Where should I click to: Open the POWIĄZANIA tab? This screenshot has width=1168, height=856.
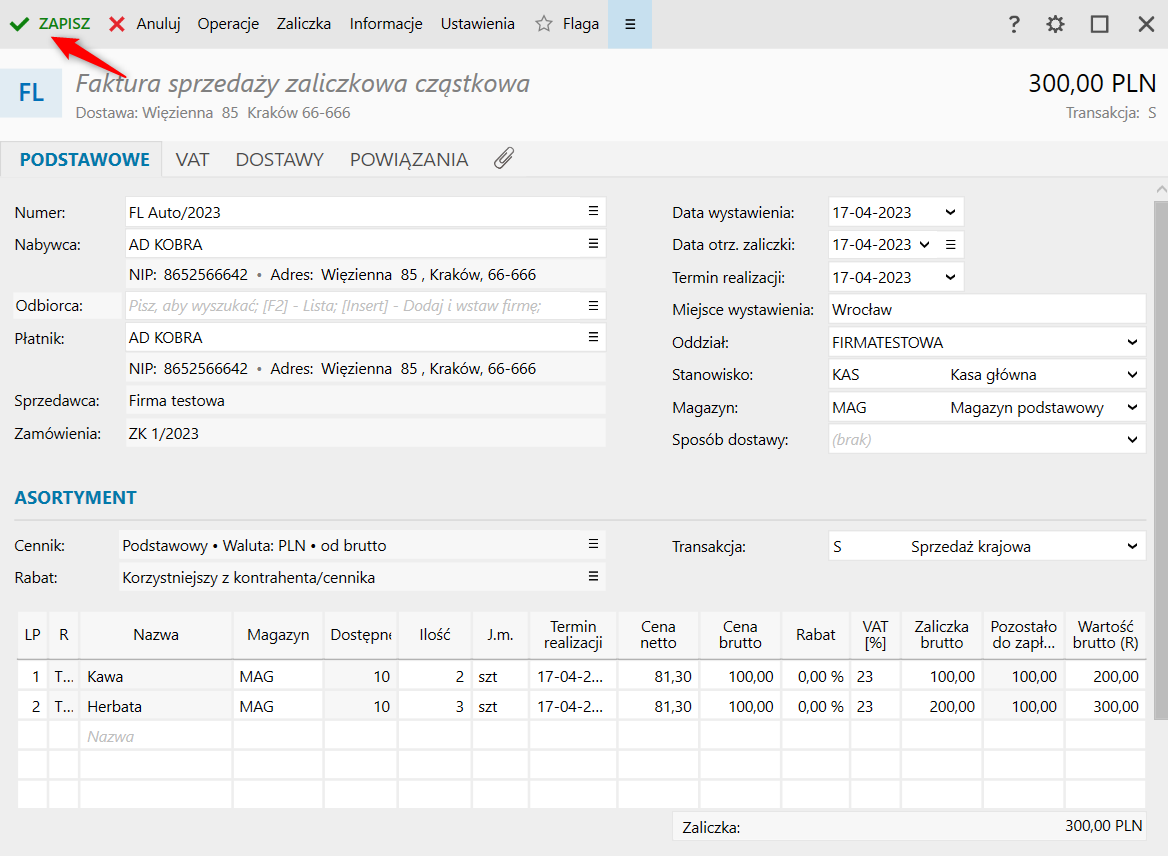[x=408, y=159]
